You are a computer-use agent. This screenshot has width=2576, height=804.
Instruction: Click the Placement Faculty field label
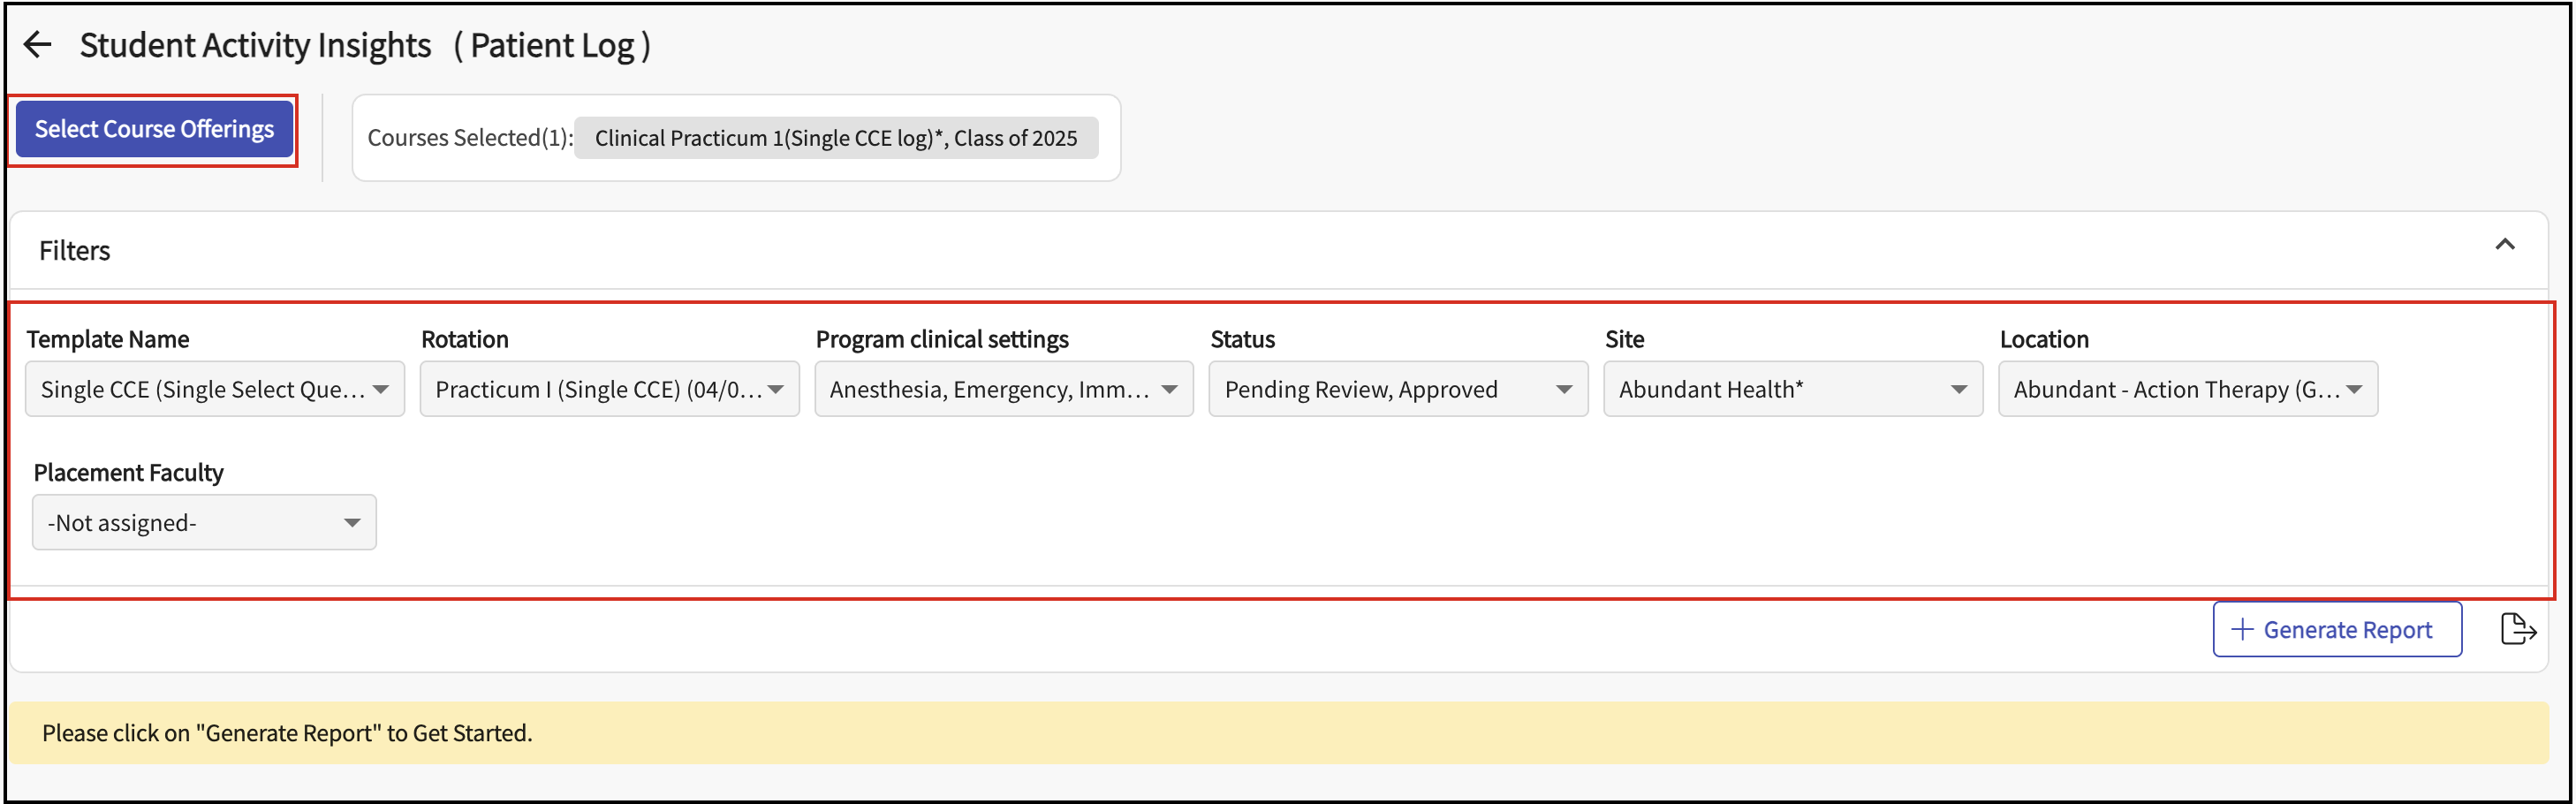[x=128, y=473]
